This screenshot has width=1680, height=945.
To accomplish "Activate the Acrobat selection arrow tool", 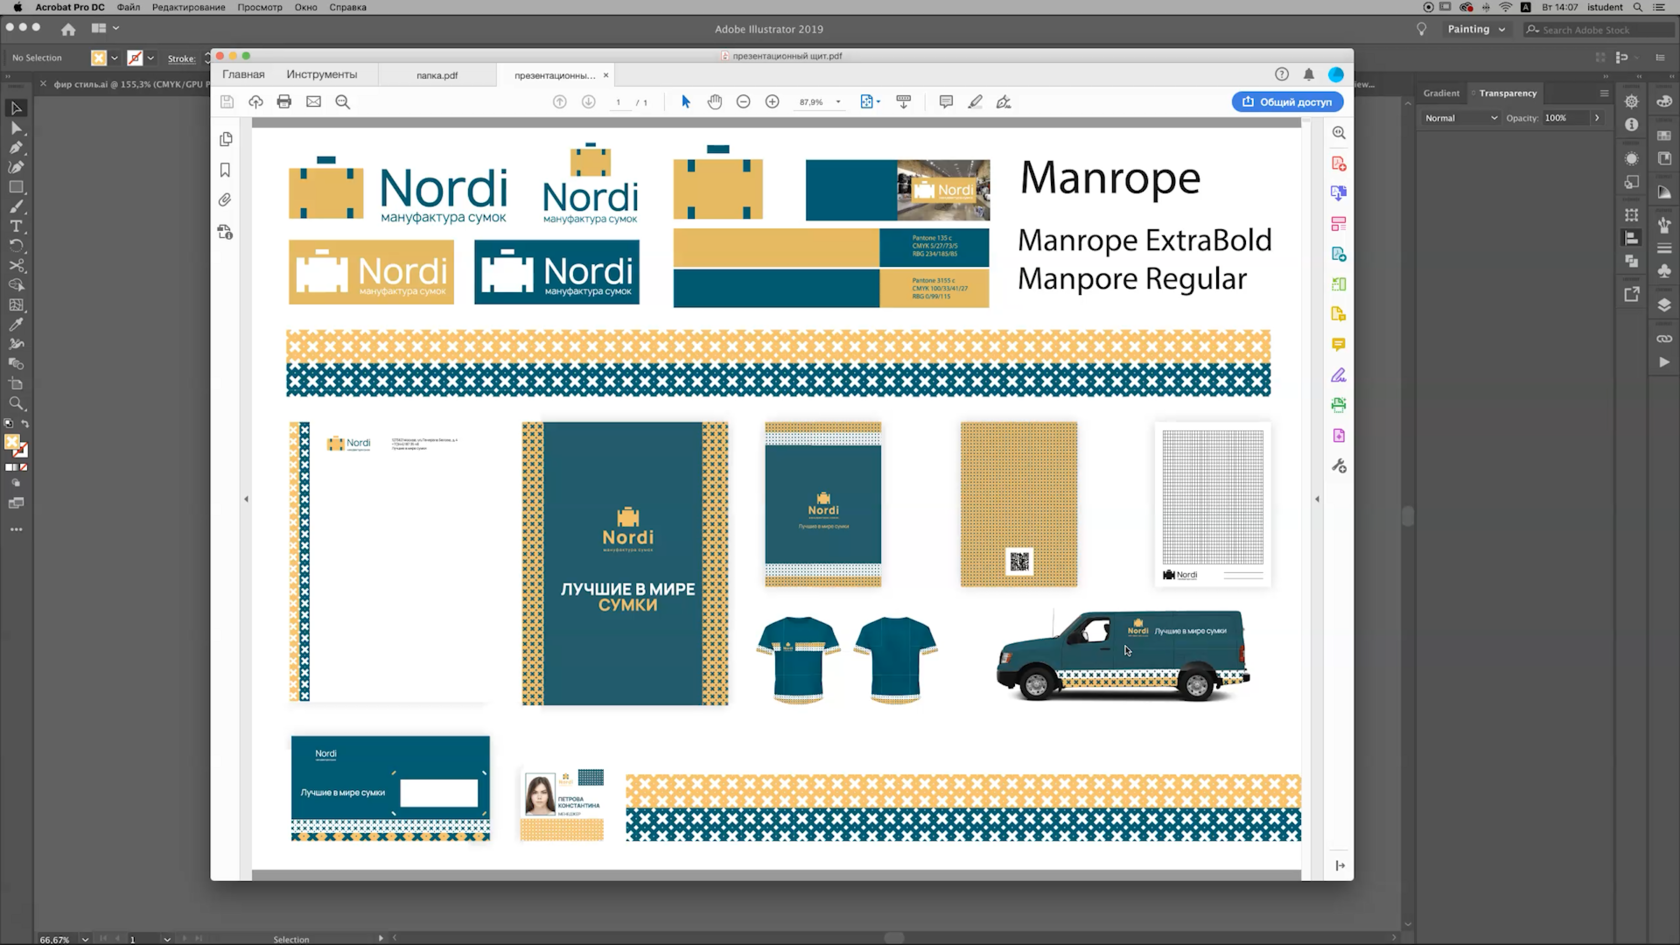I will point(686,102).
